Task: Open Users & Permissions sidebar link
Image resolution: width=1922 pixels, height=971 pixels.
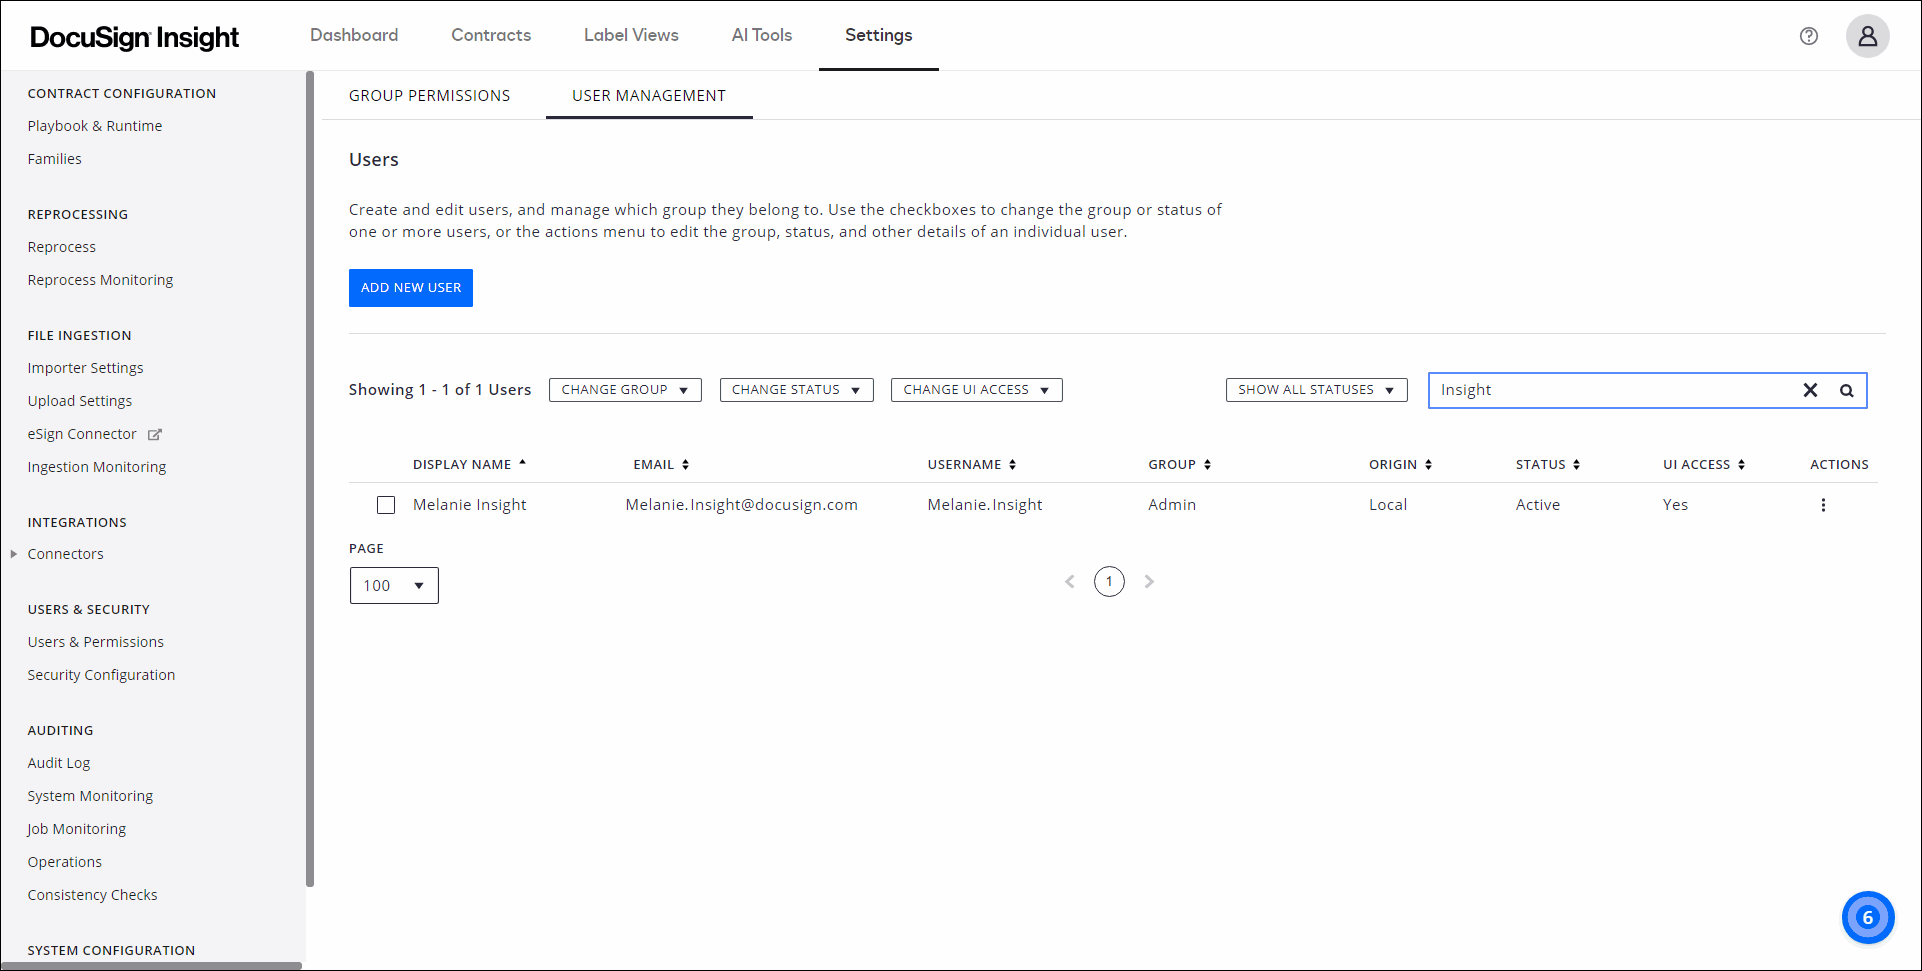Action: [96, 642]
